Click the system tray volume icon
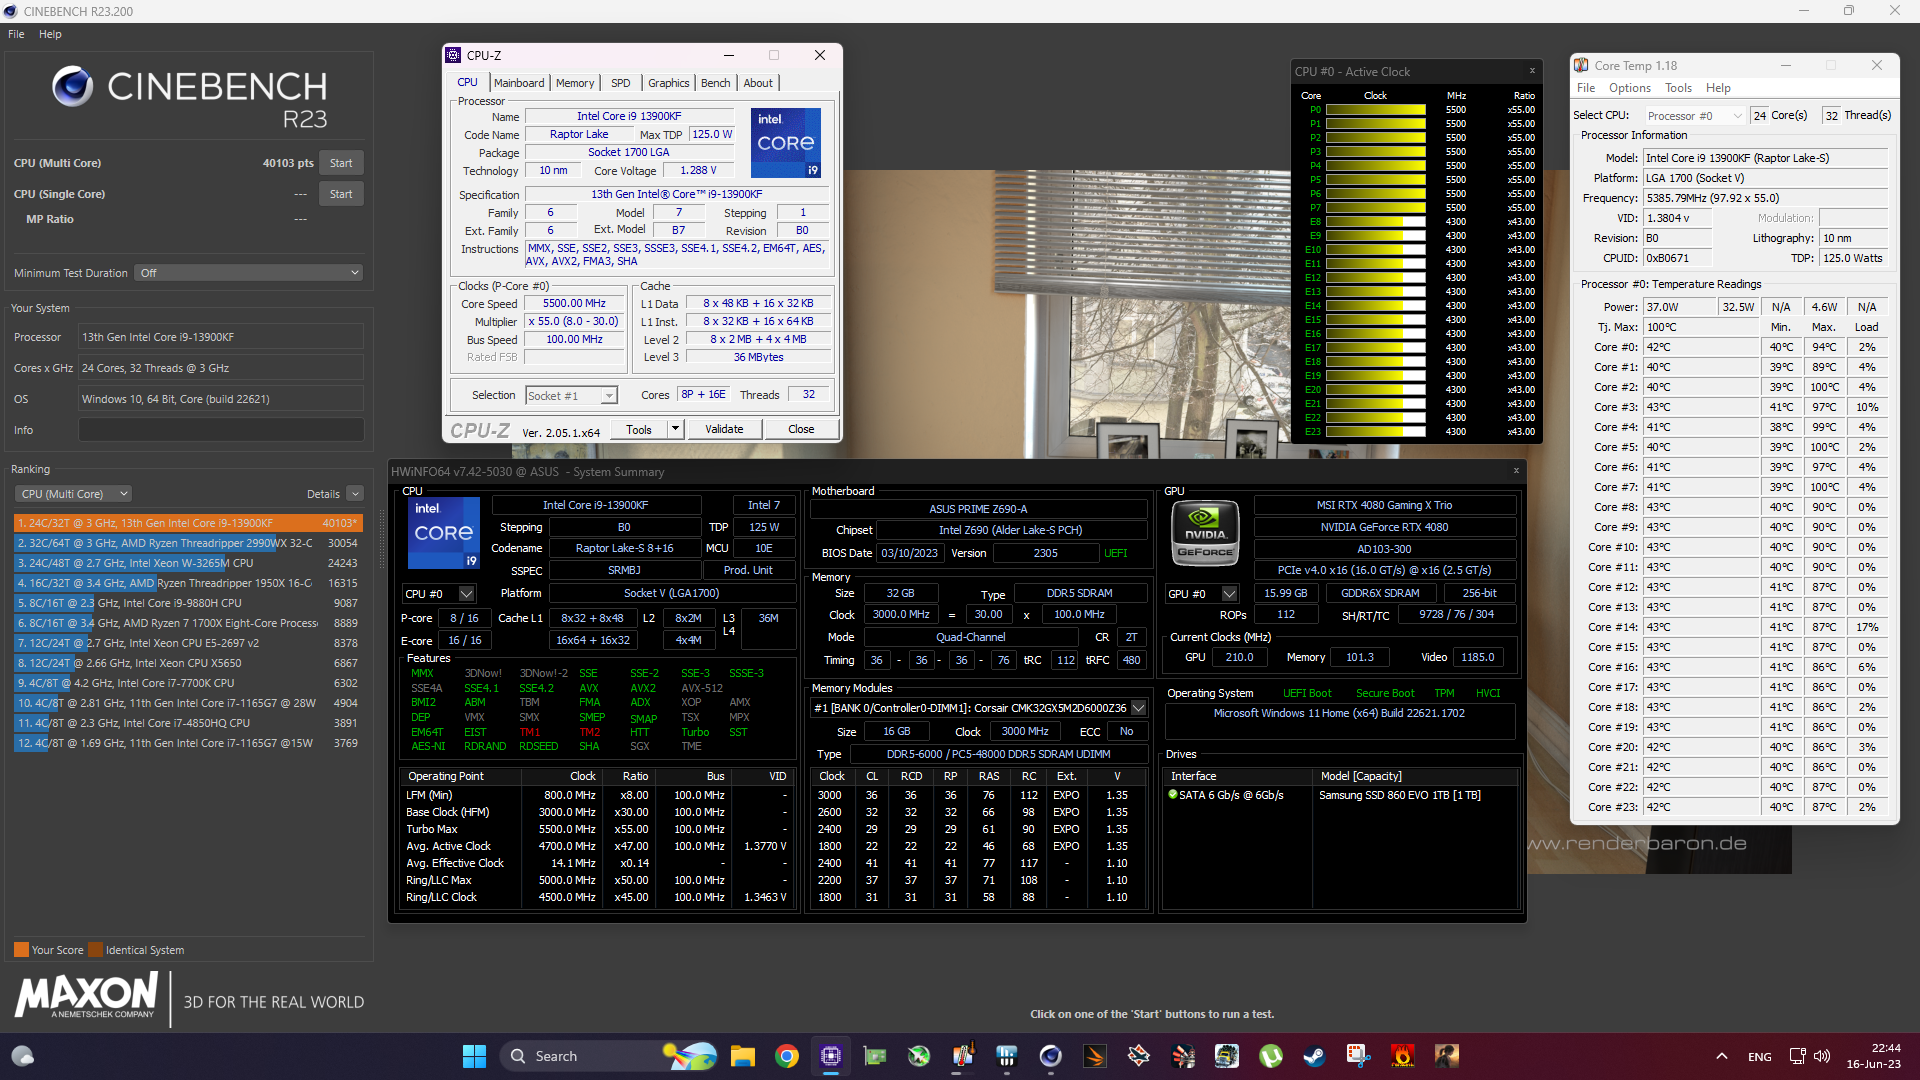Image resolution: width=1920 pixels, height=1080 pixels. (1822, 1056)
